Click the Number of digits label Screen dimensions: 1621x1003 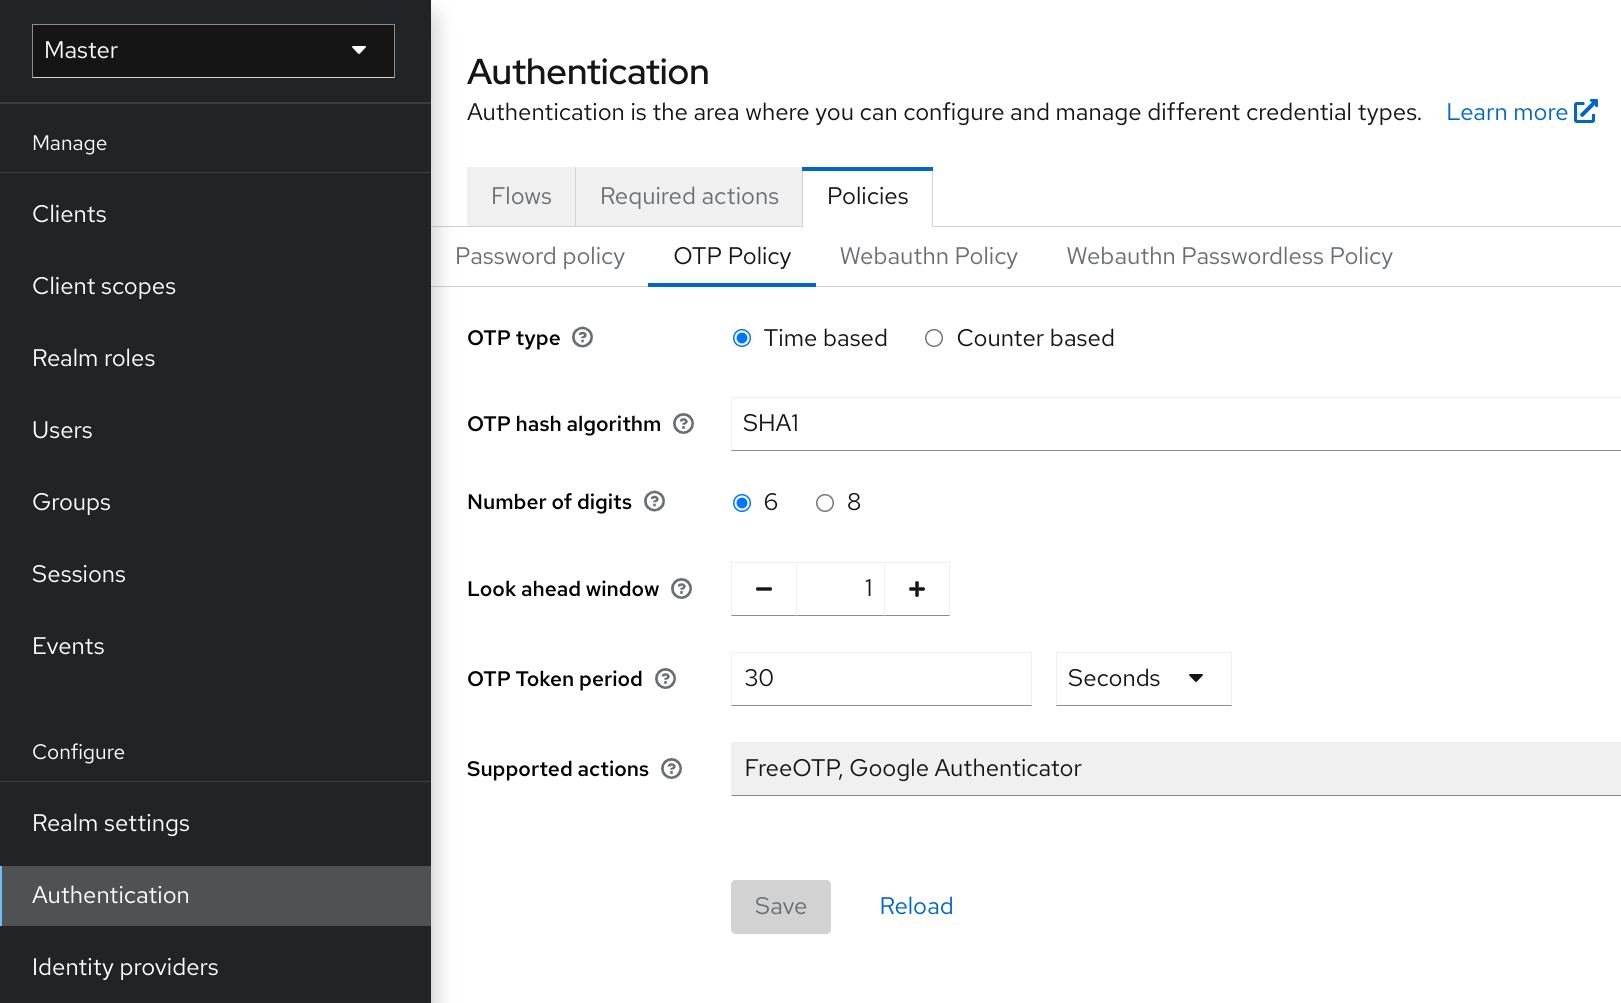point(549,502)
